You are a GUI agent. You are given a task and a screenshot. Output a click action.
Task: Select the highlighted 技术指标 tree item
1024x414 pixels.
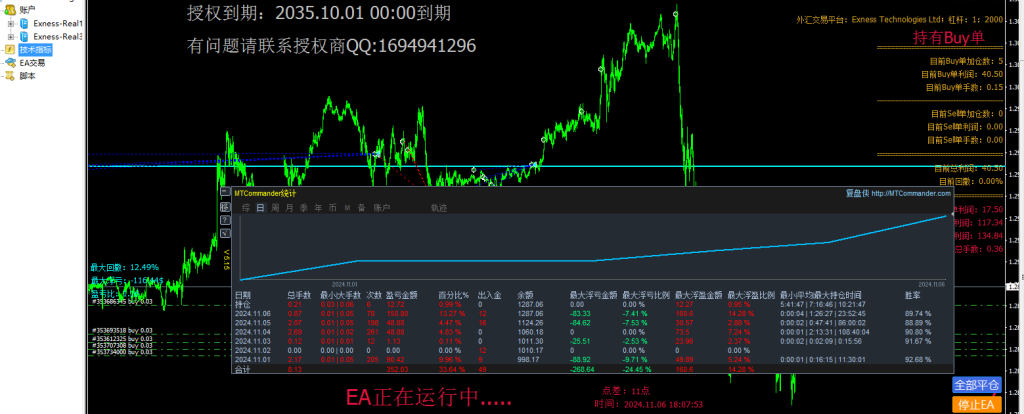35,50
